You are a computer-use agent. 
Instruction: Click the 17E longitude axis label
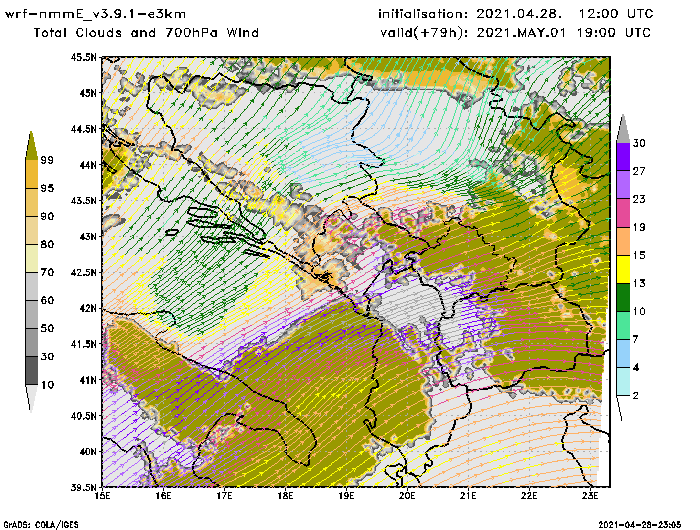tap(225, 496)
